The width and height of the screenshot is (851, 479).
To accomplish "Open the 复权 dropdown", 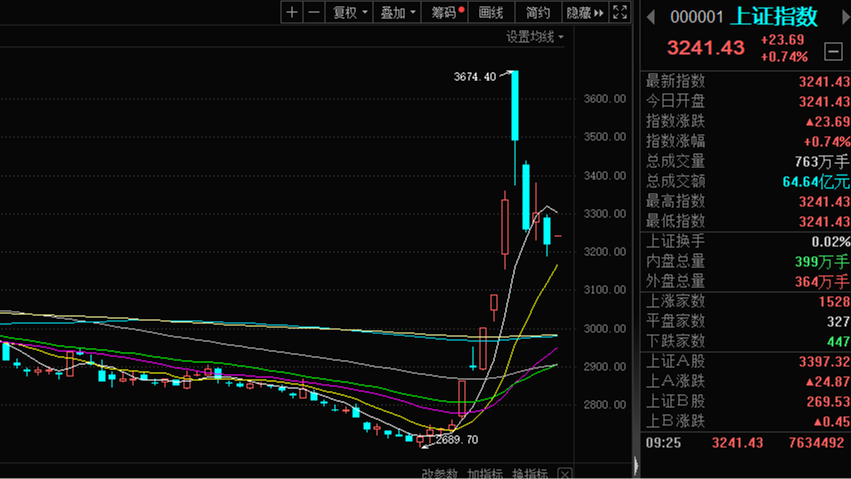I will 350,12.
